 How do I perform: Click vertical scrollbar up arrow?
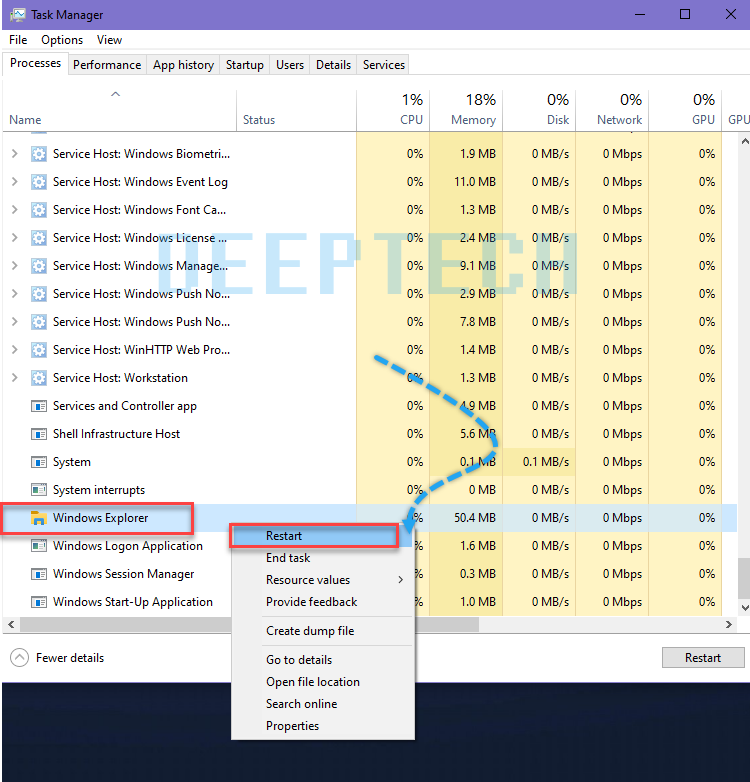click(744, 141)
